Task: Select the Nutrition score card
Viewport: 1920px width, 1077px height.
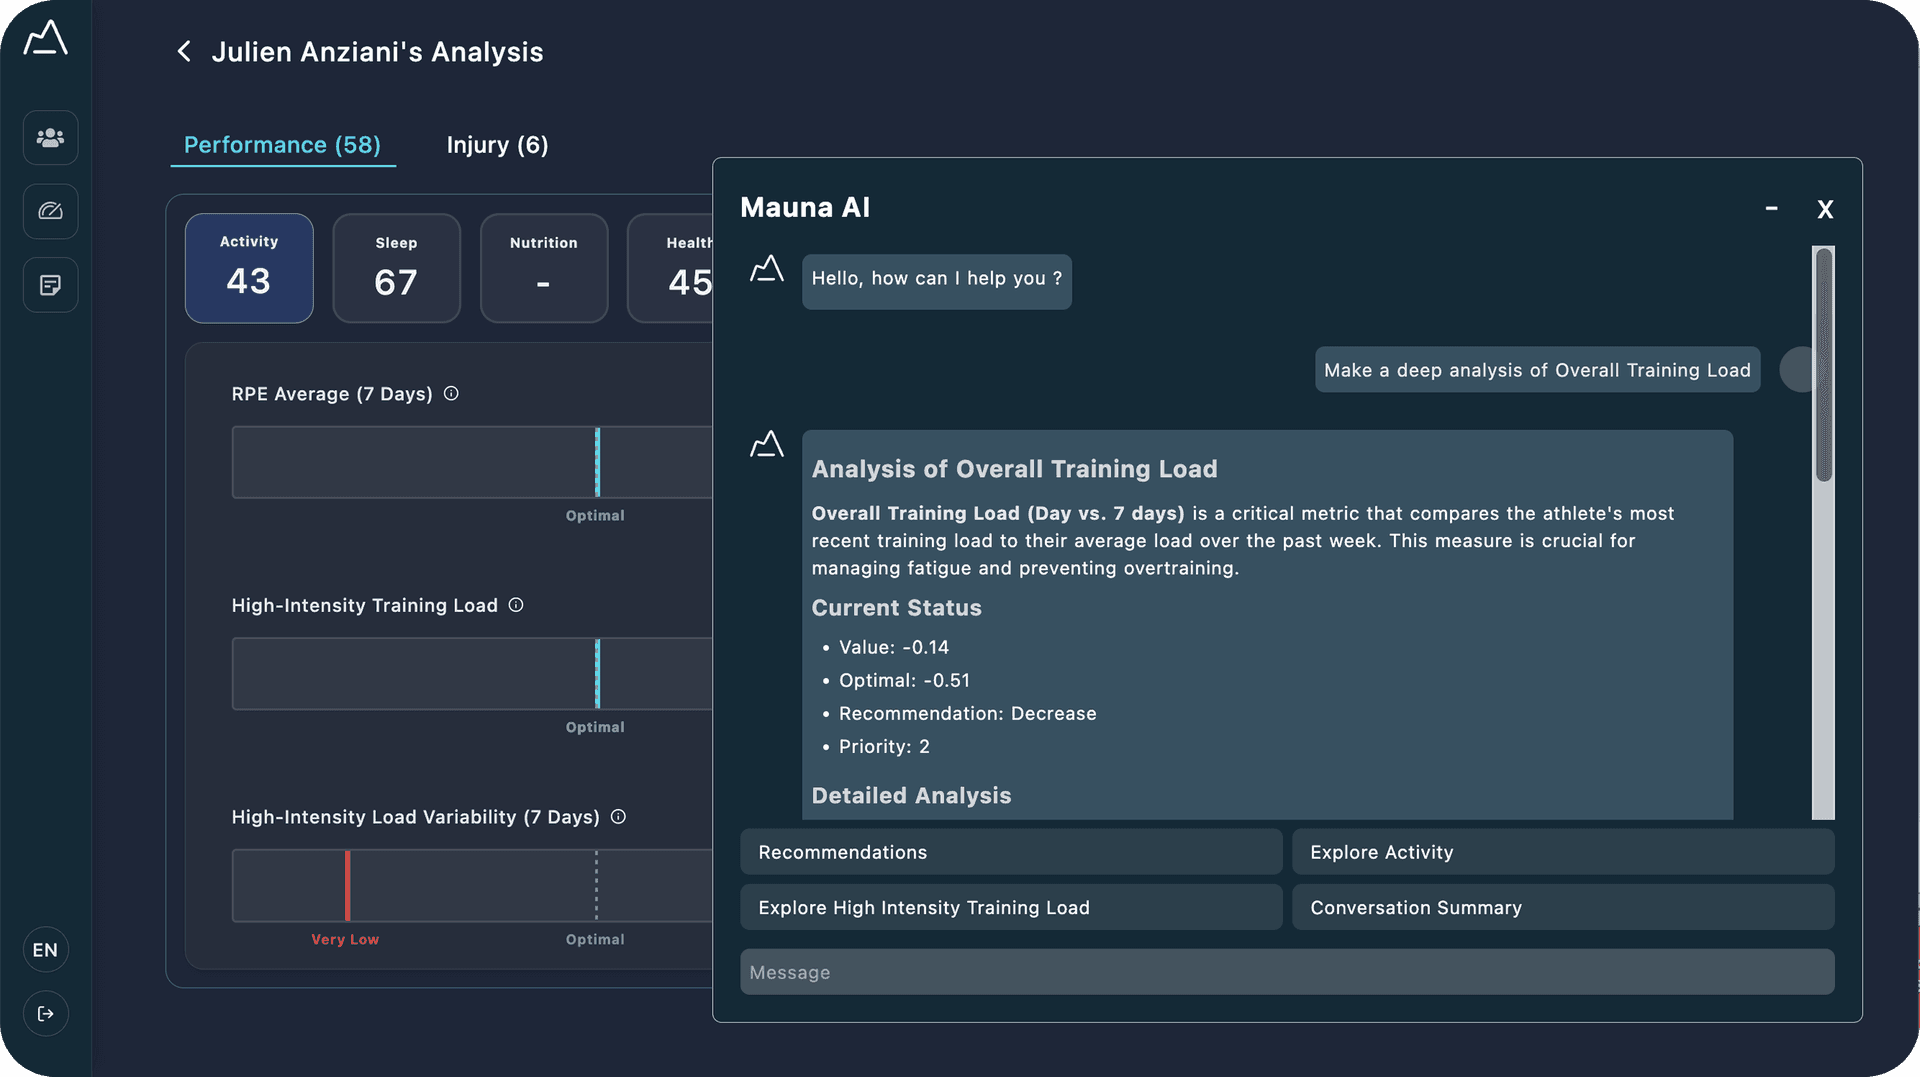Action: (544, 268)
